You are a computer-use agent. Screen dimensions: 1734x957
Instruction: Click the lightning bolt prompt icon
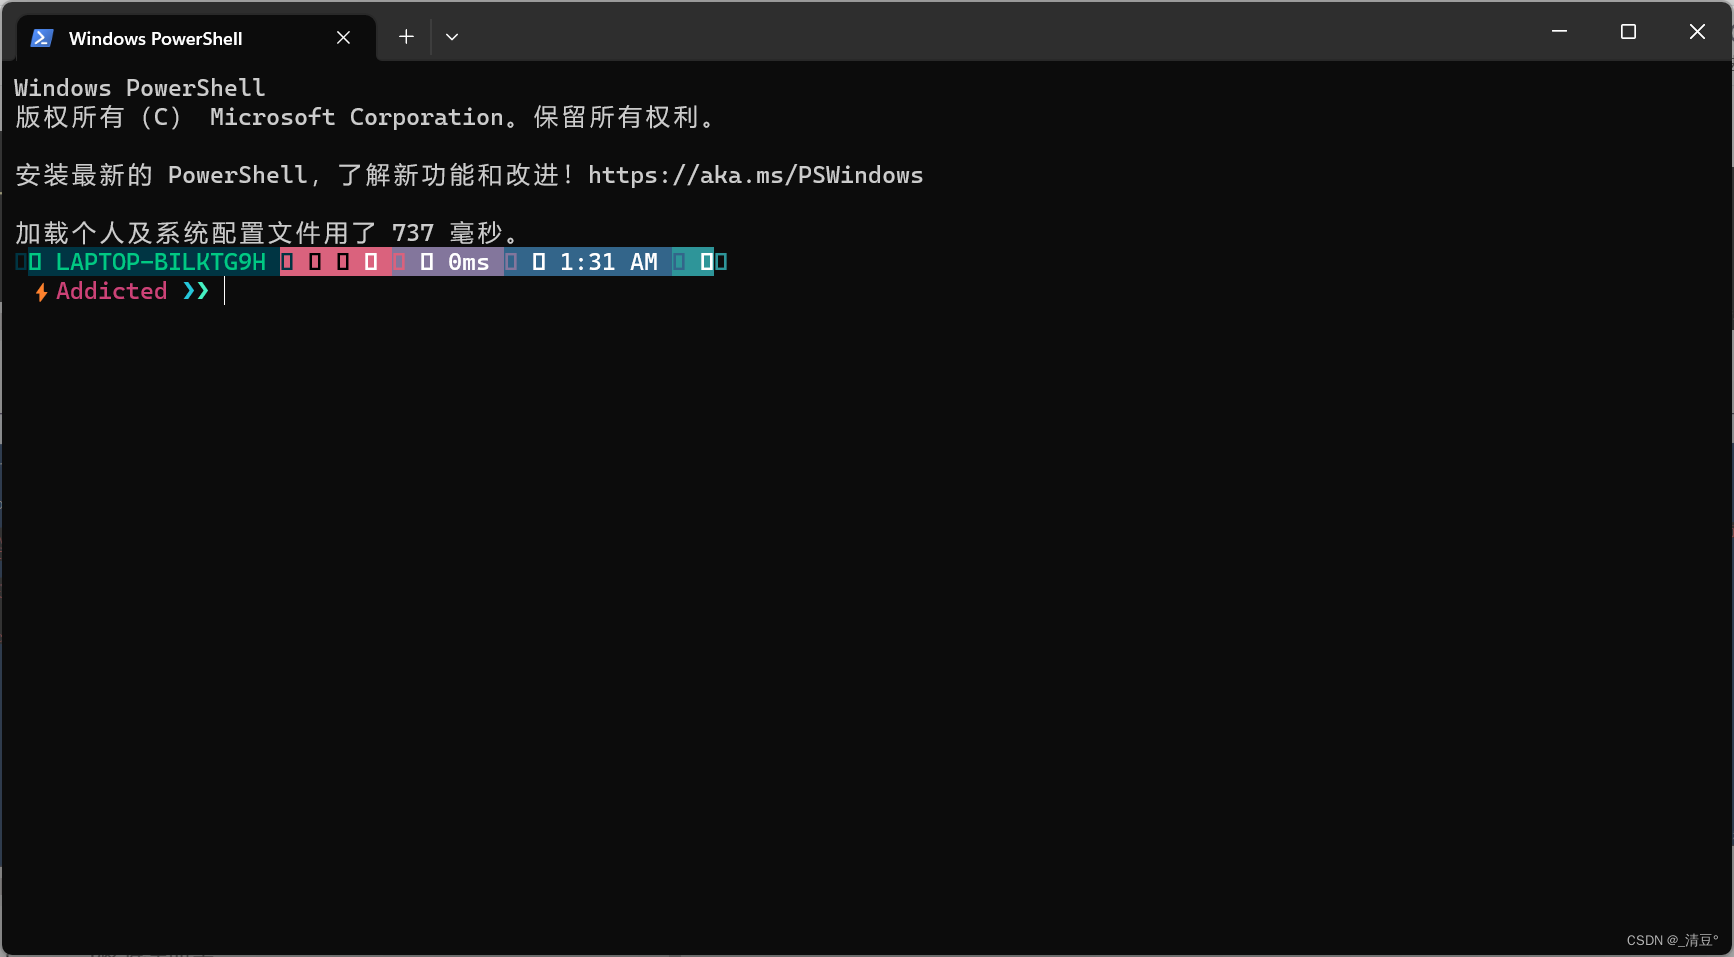click(41, 292)
